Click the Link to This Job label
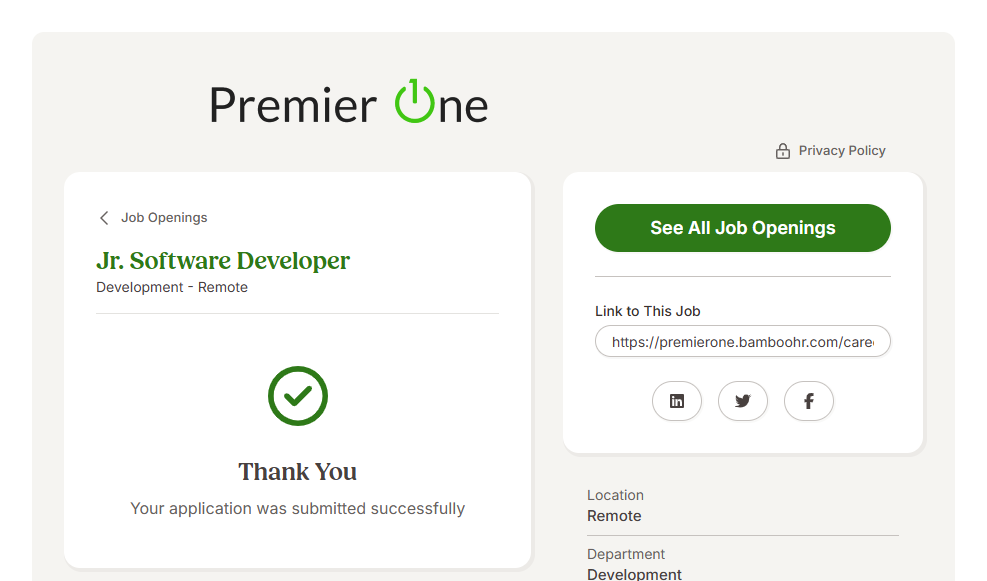Viewport: 987px width, 581px height. pyautogui.click(x=647, y=311)
